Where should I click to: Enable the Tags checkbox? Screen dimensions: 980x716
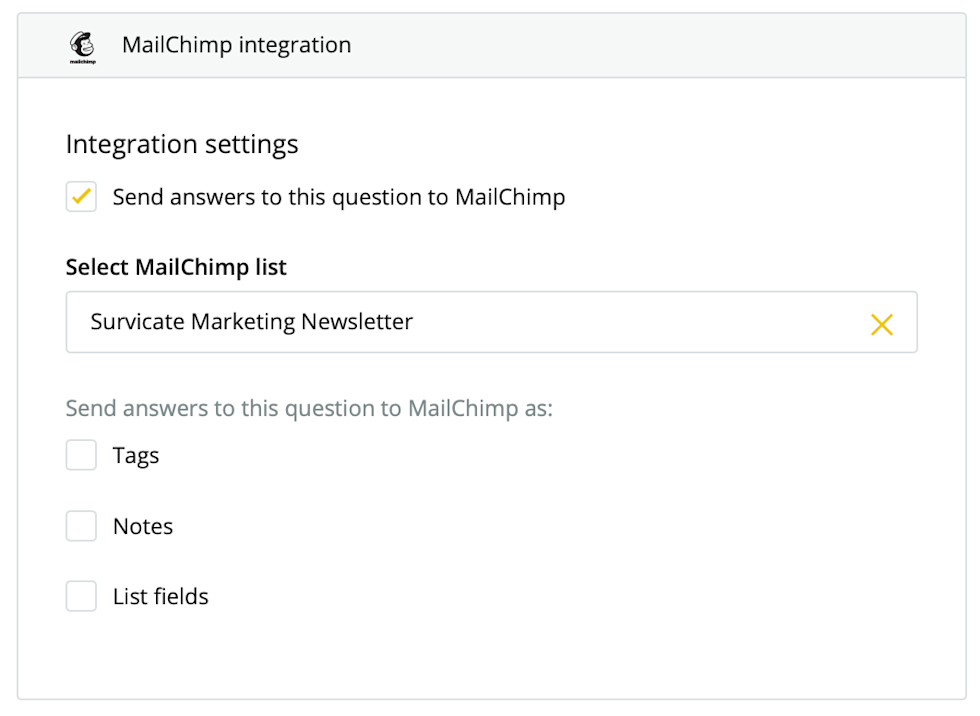[x=81, y=456]
